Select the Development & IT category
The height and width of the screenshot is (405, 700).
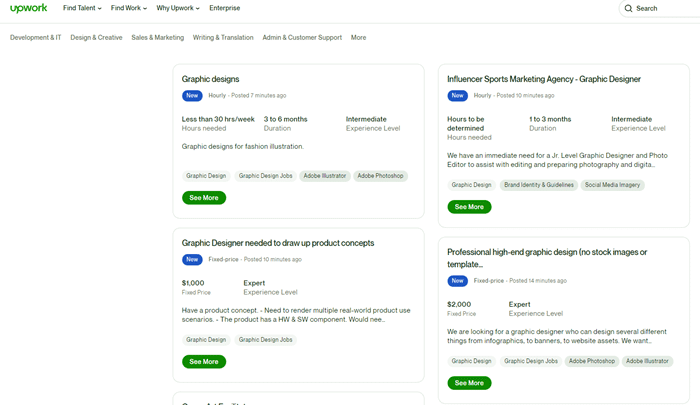[x=35, y=38]
